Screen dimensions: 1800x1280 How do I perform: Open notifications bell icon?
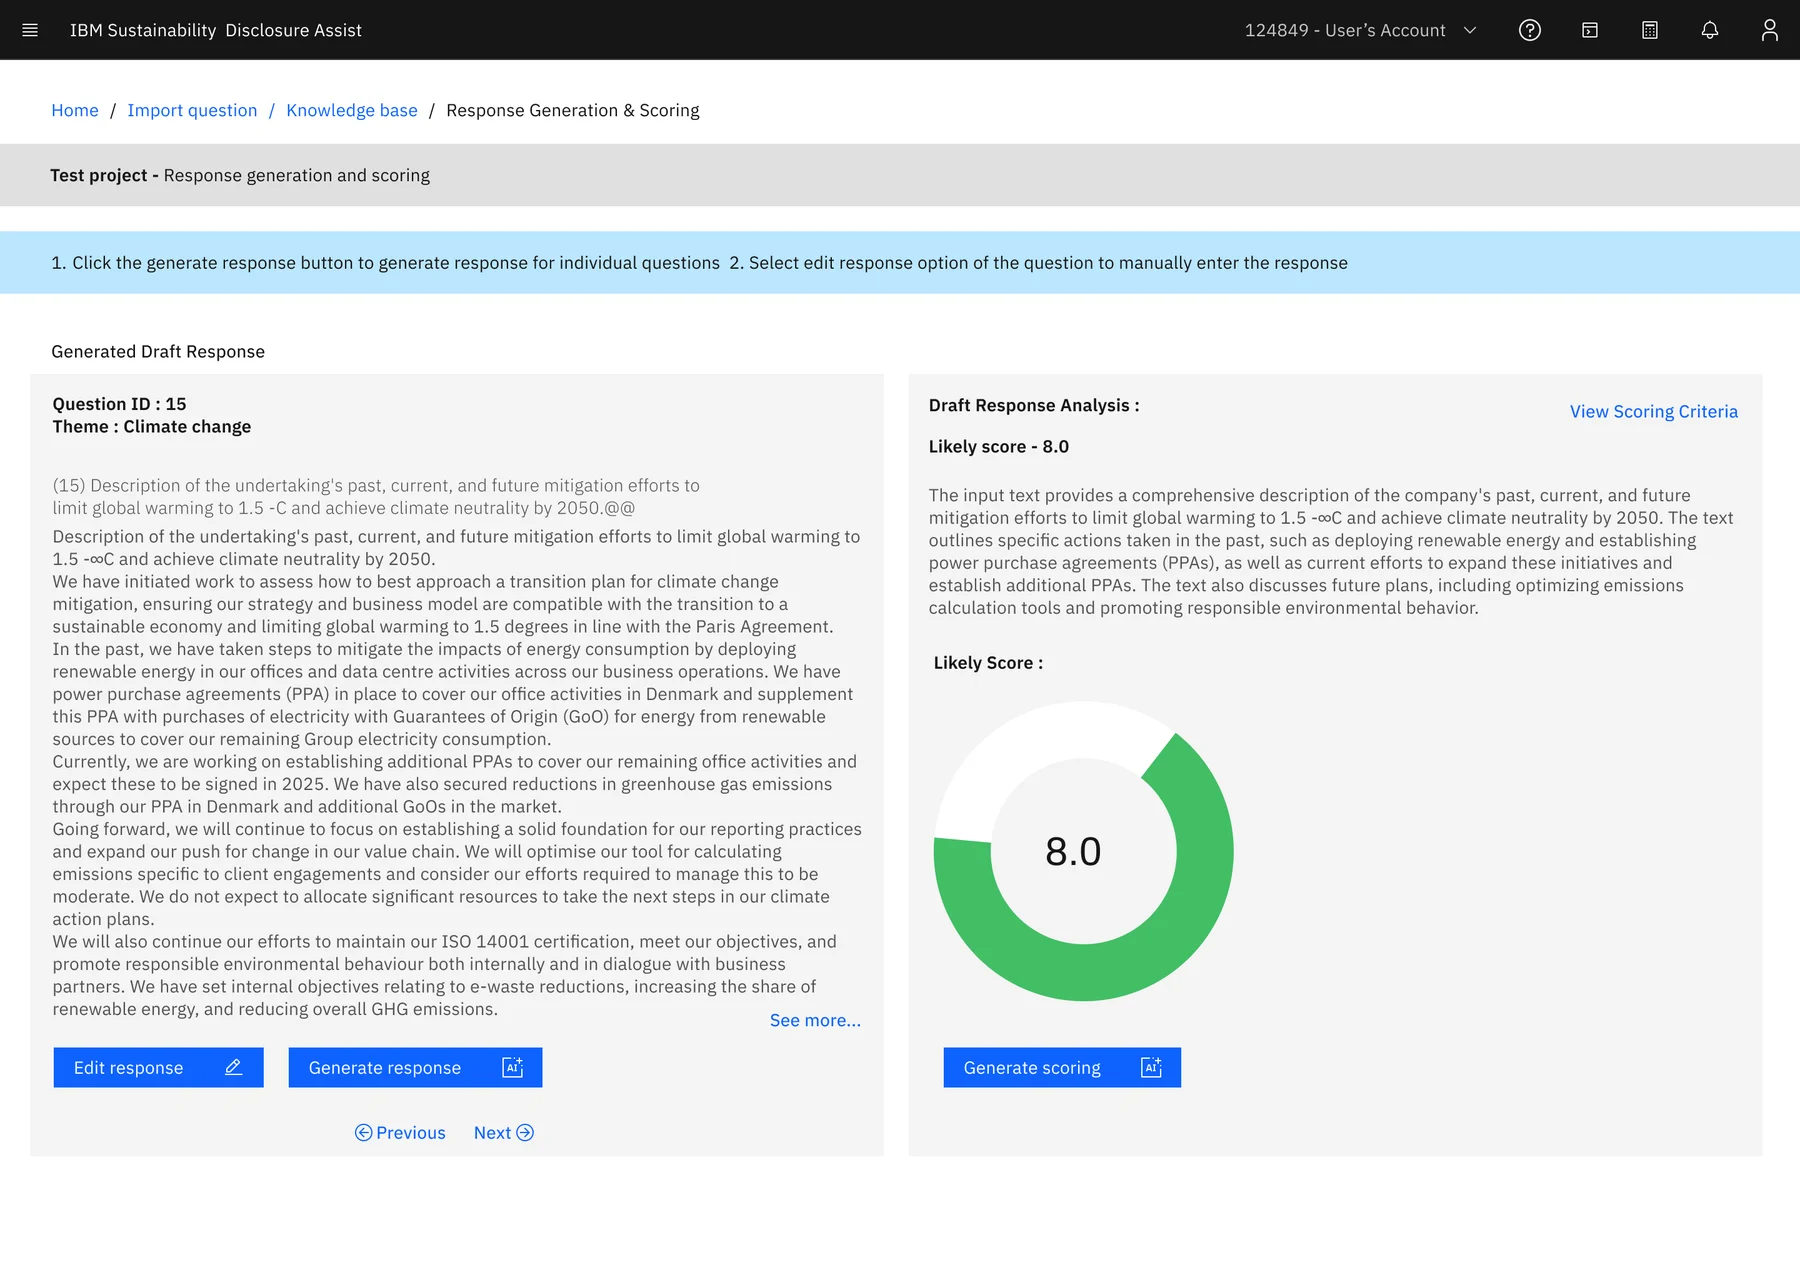coord(1710,30)
